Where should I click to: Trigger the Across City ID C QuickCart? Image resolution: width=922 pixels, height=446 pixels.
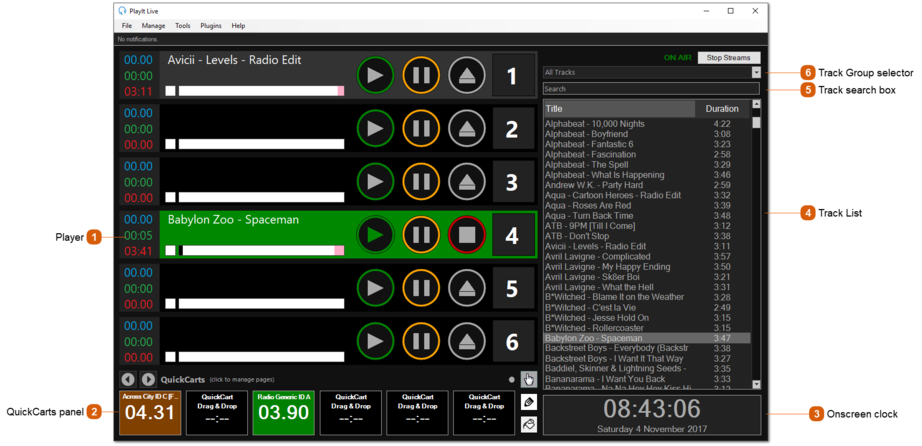(150, 413)
